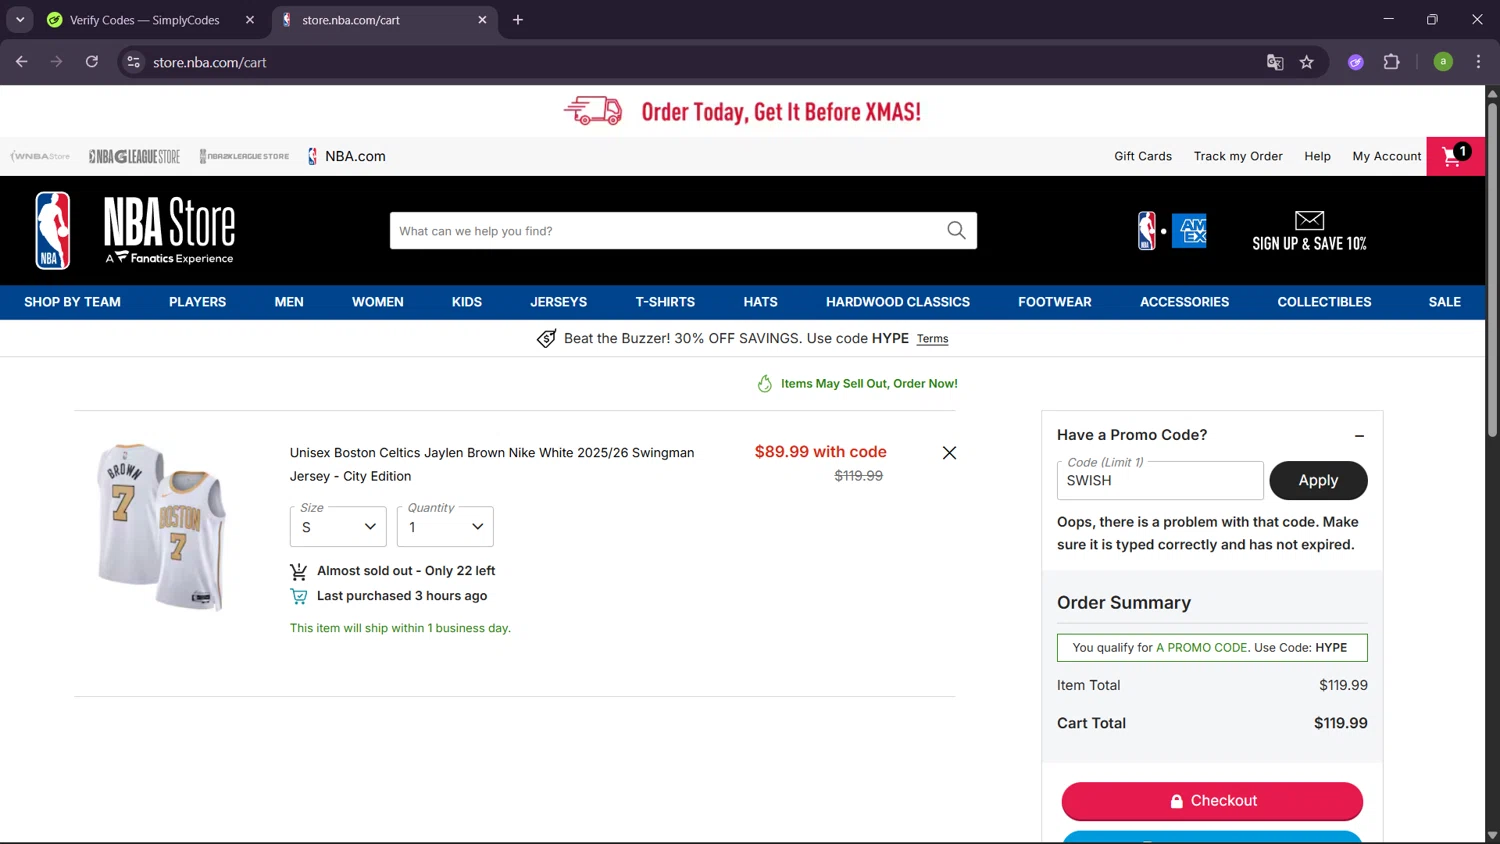The height and width of the screenshot is (844, 1500).
Task: Click Order Today, Get It Before XMAS banner
Action: click(743, 111)
